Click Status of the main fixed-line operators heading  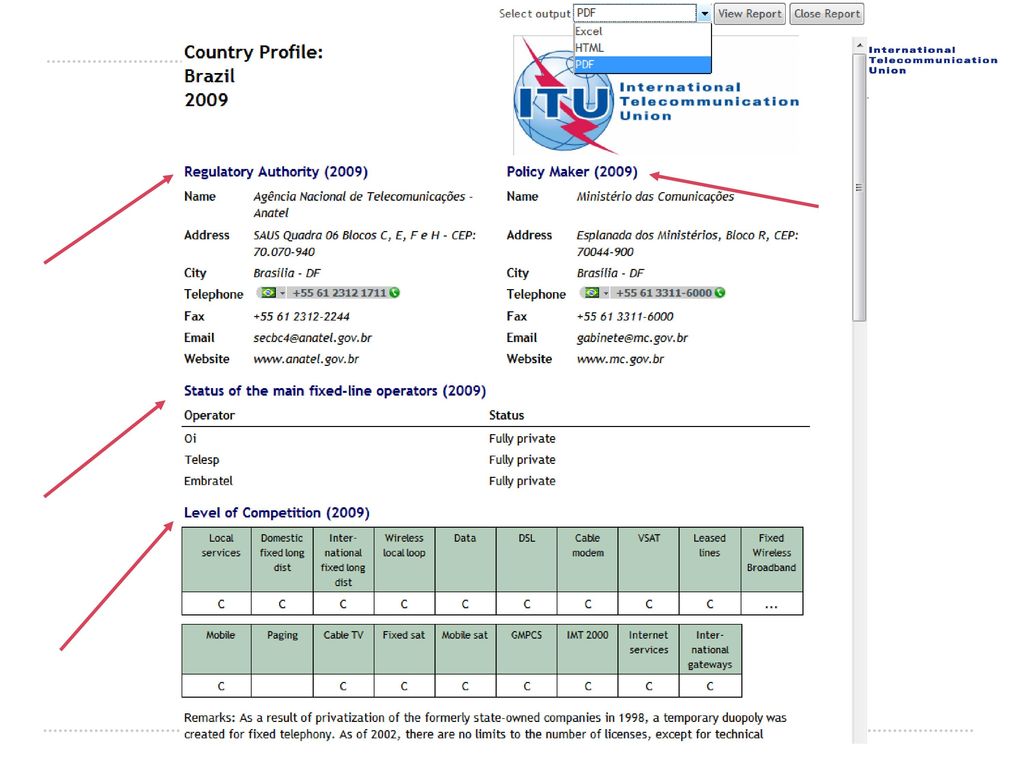click(x=334, y=391)
